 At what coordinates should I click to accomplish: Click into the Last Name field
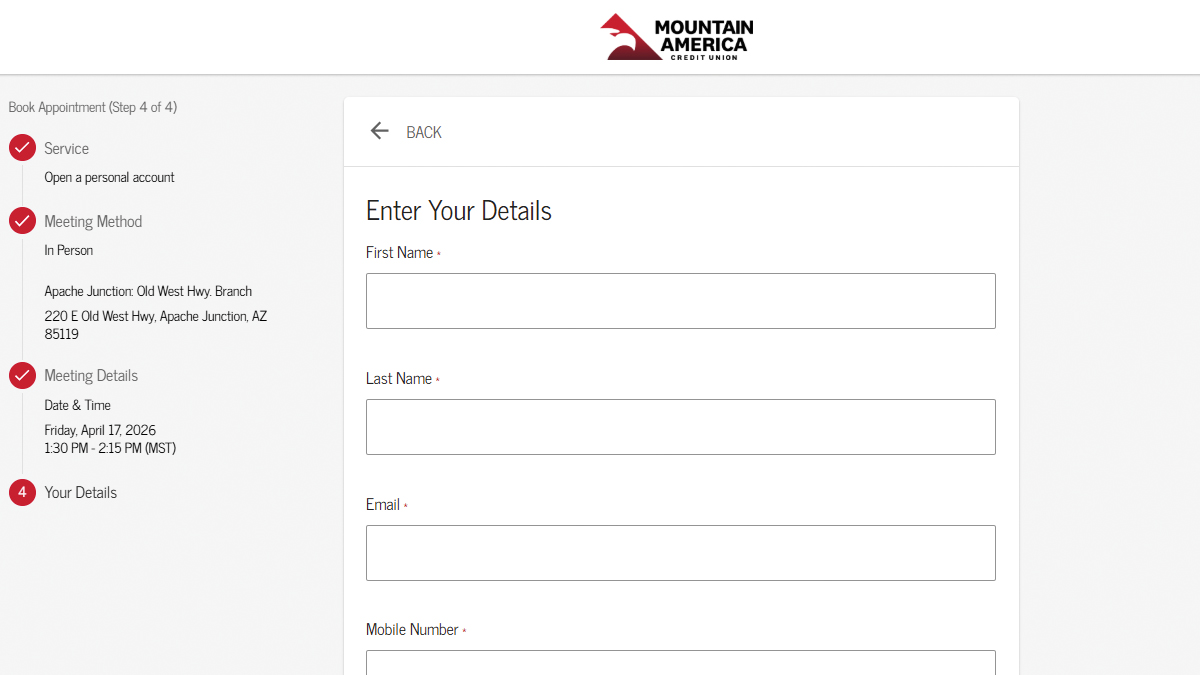[680, 427]
